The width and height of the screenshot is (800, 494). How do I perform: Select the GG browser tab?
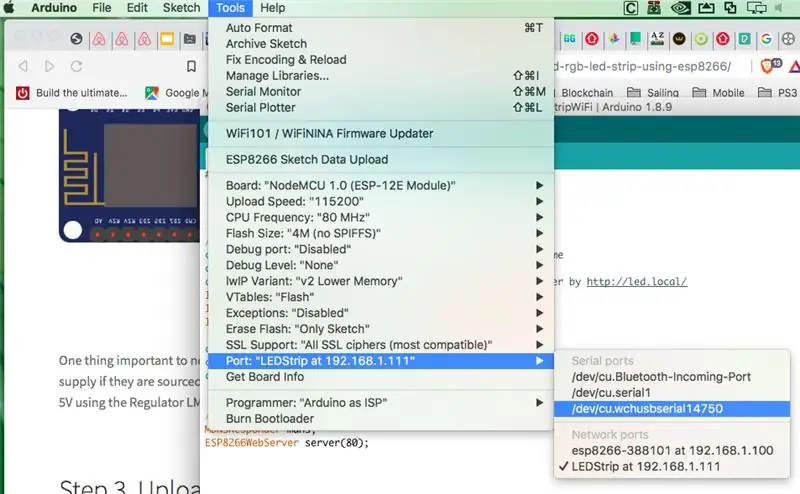pos(570,39)
